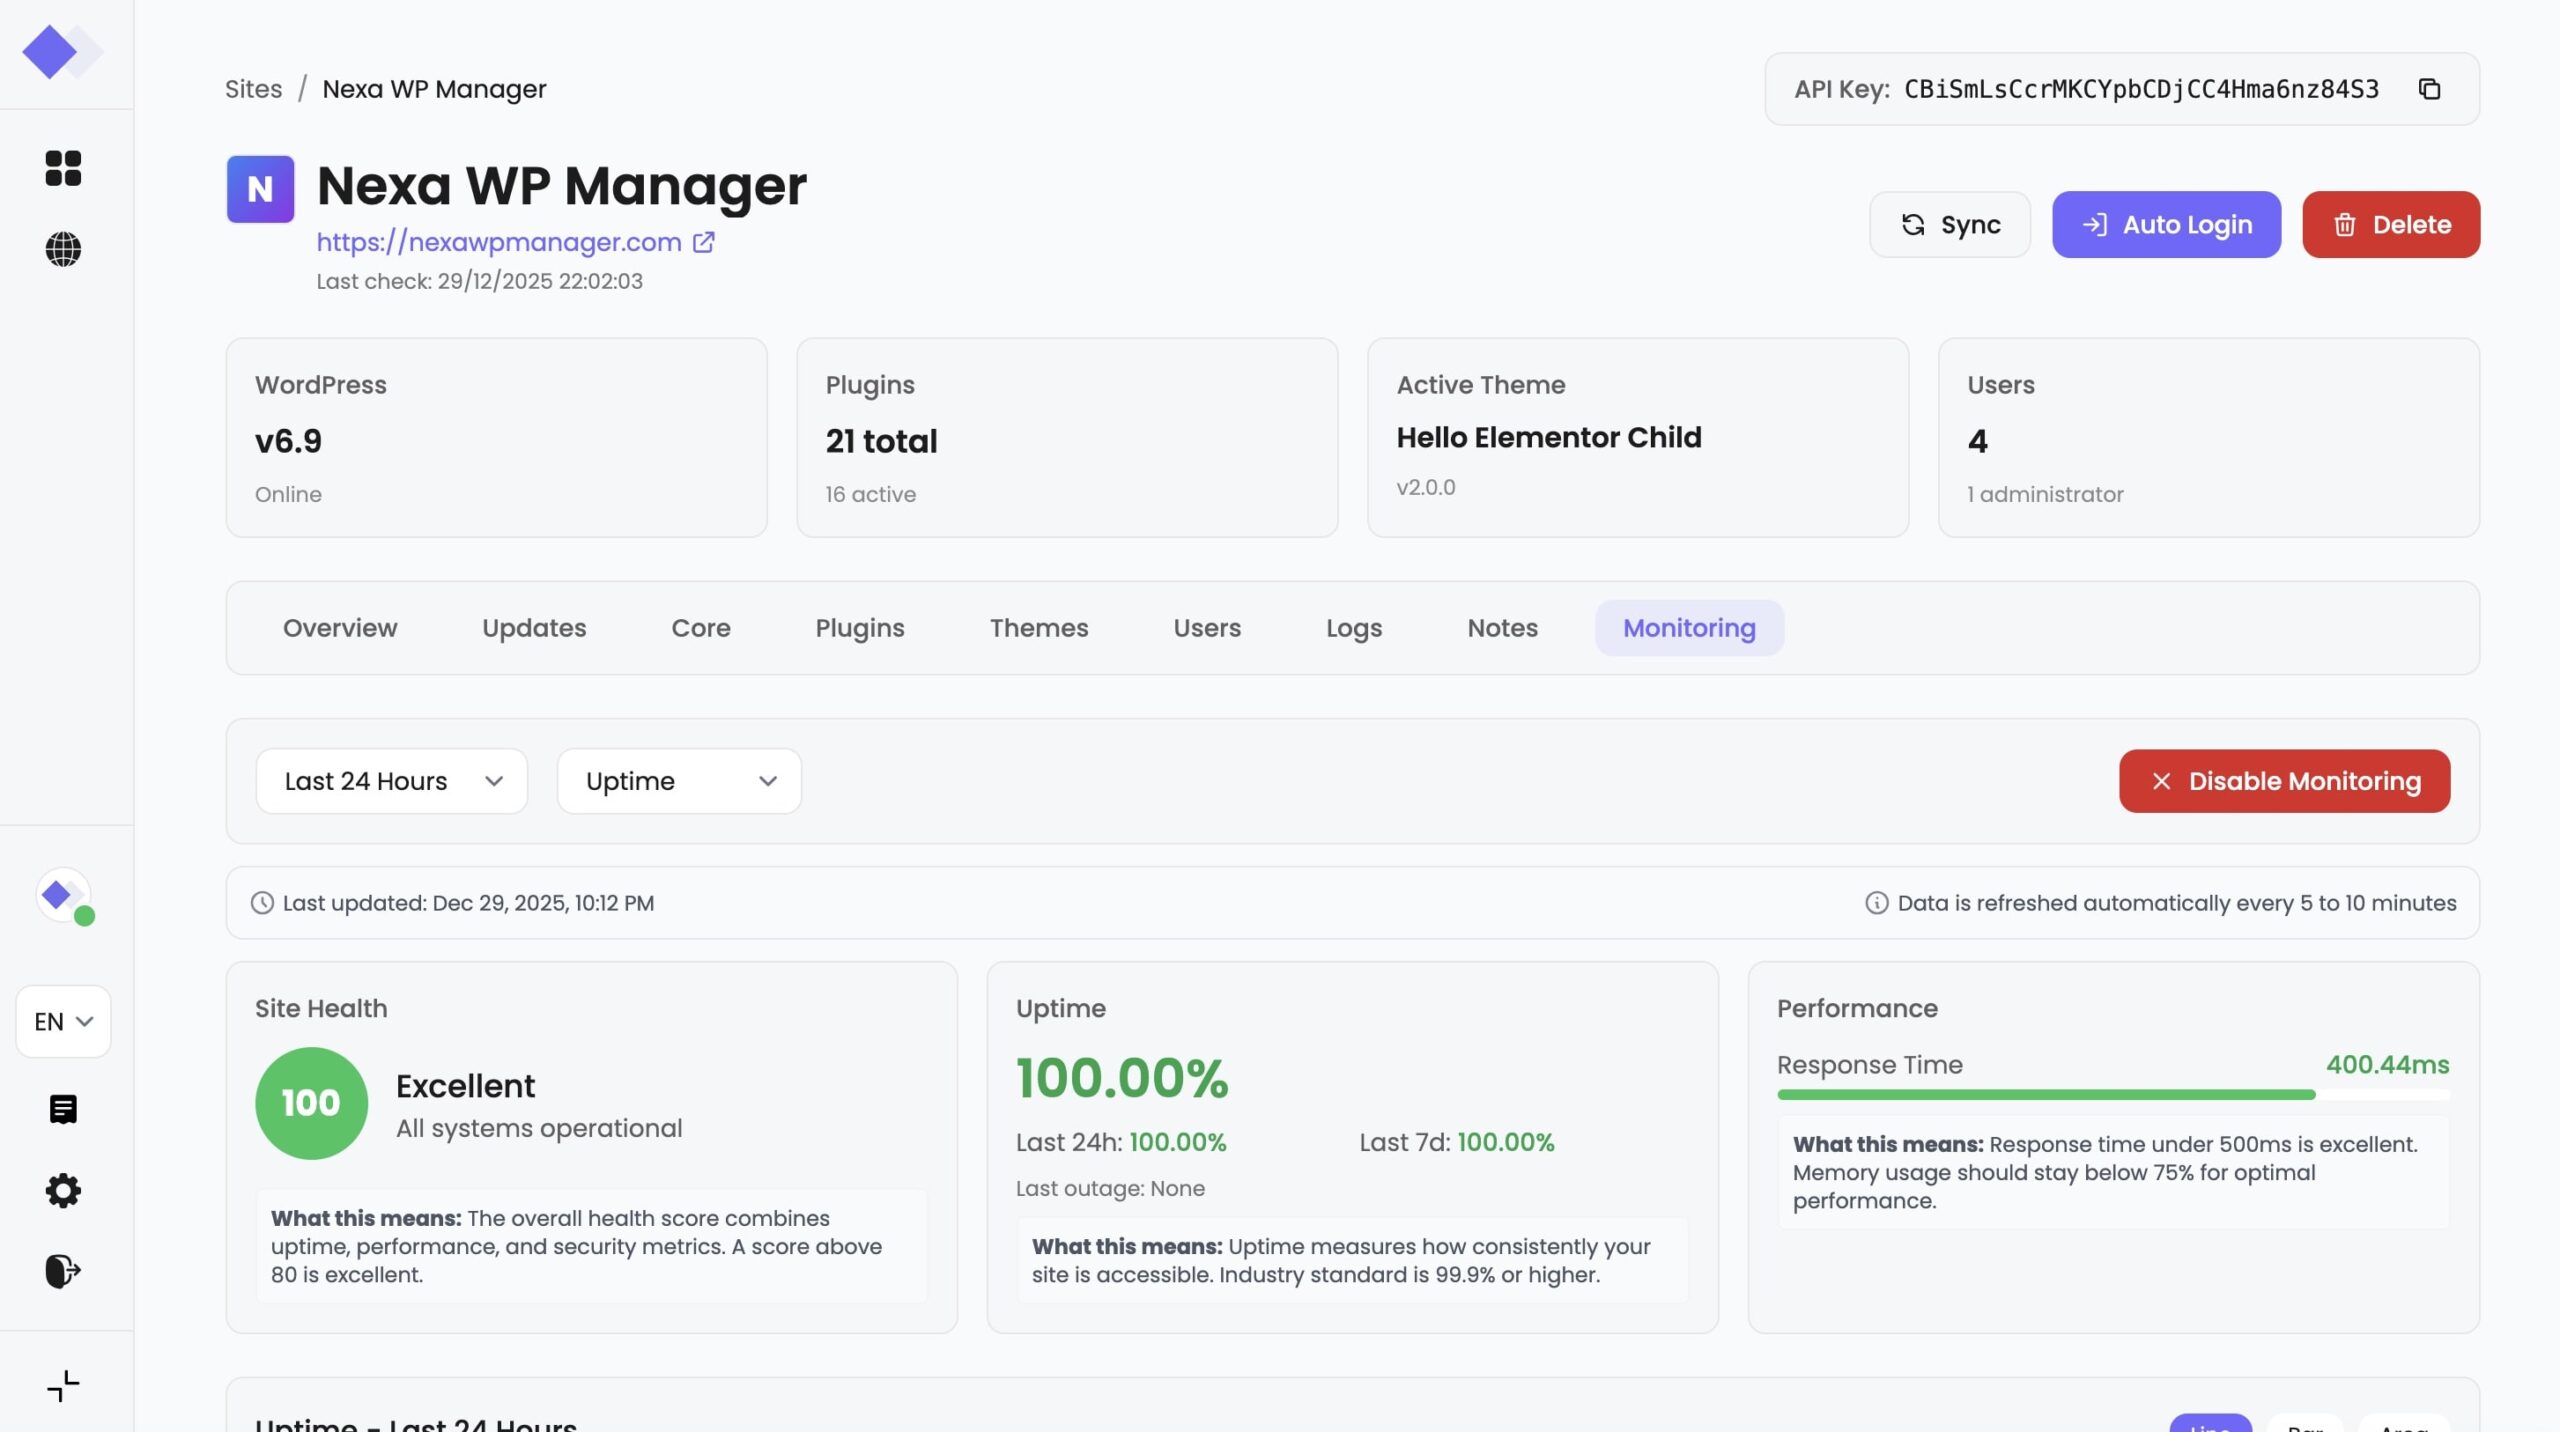Image resolution: width=2560 pixels, height=1432 pixels.
Task: Click the user avatar with green status dot
Action: coord(64,896)
